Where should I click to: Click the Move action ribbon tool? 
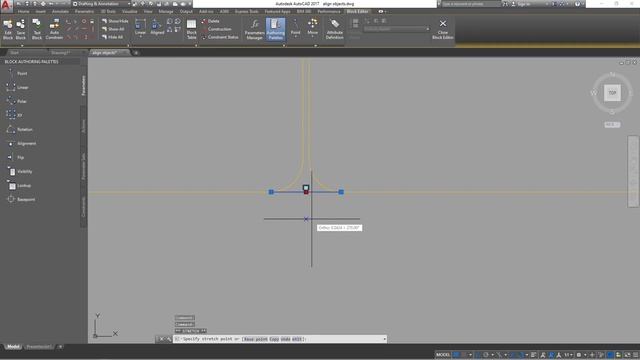pyautogui.click(x=313, y=27)
